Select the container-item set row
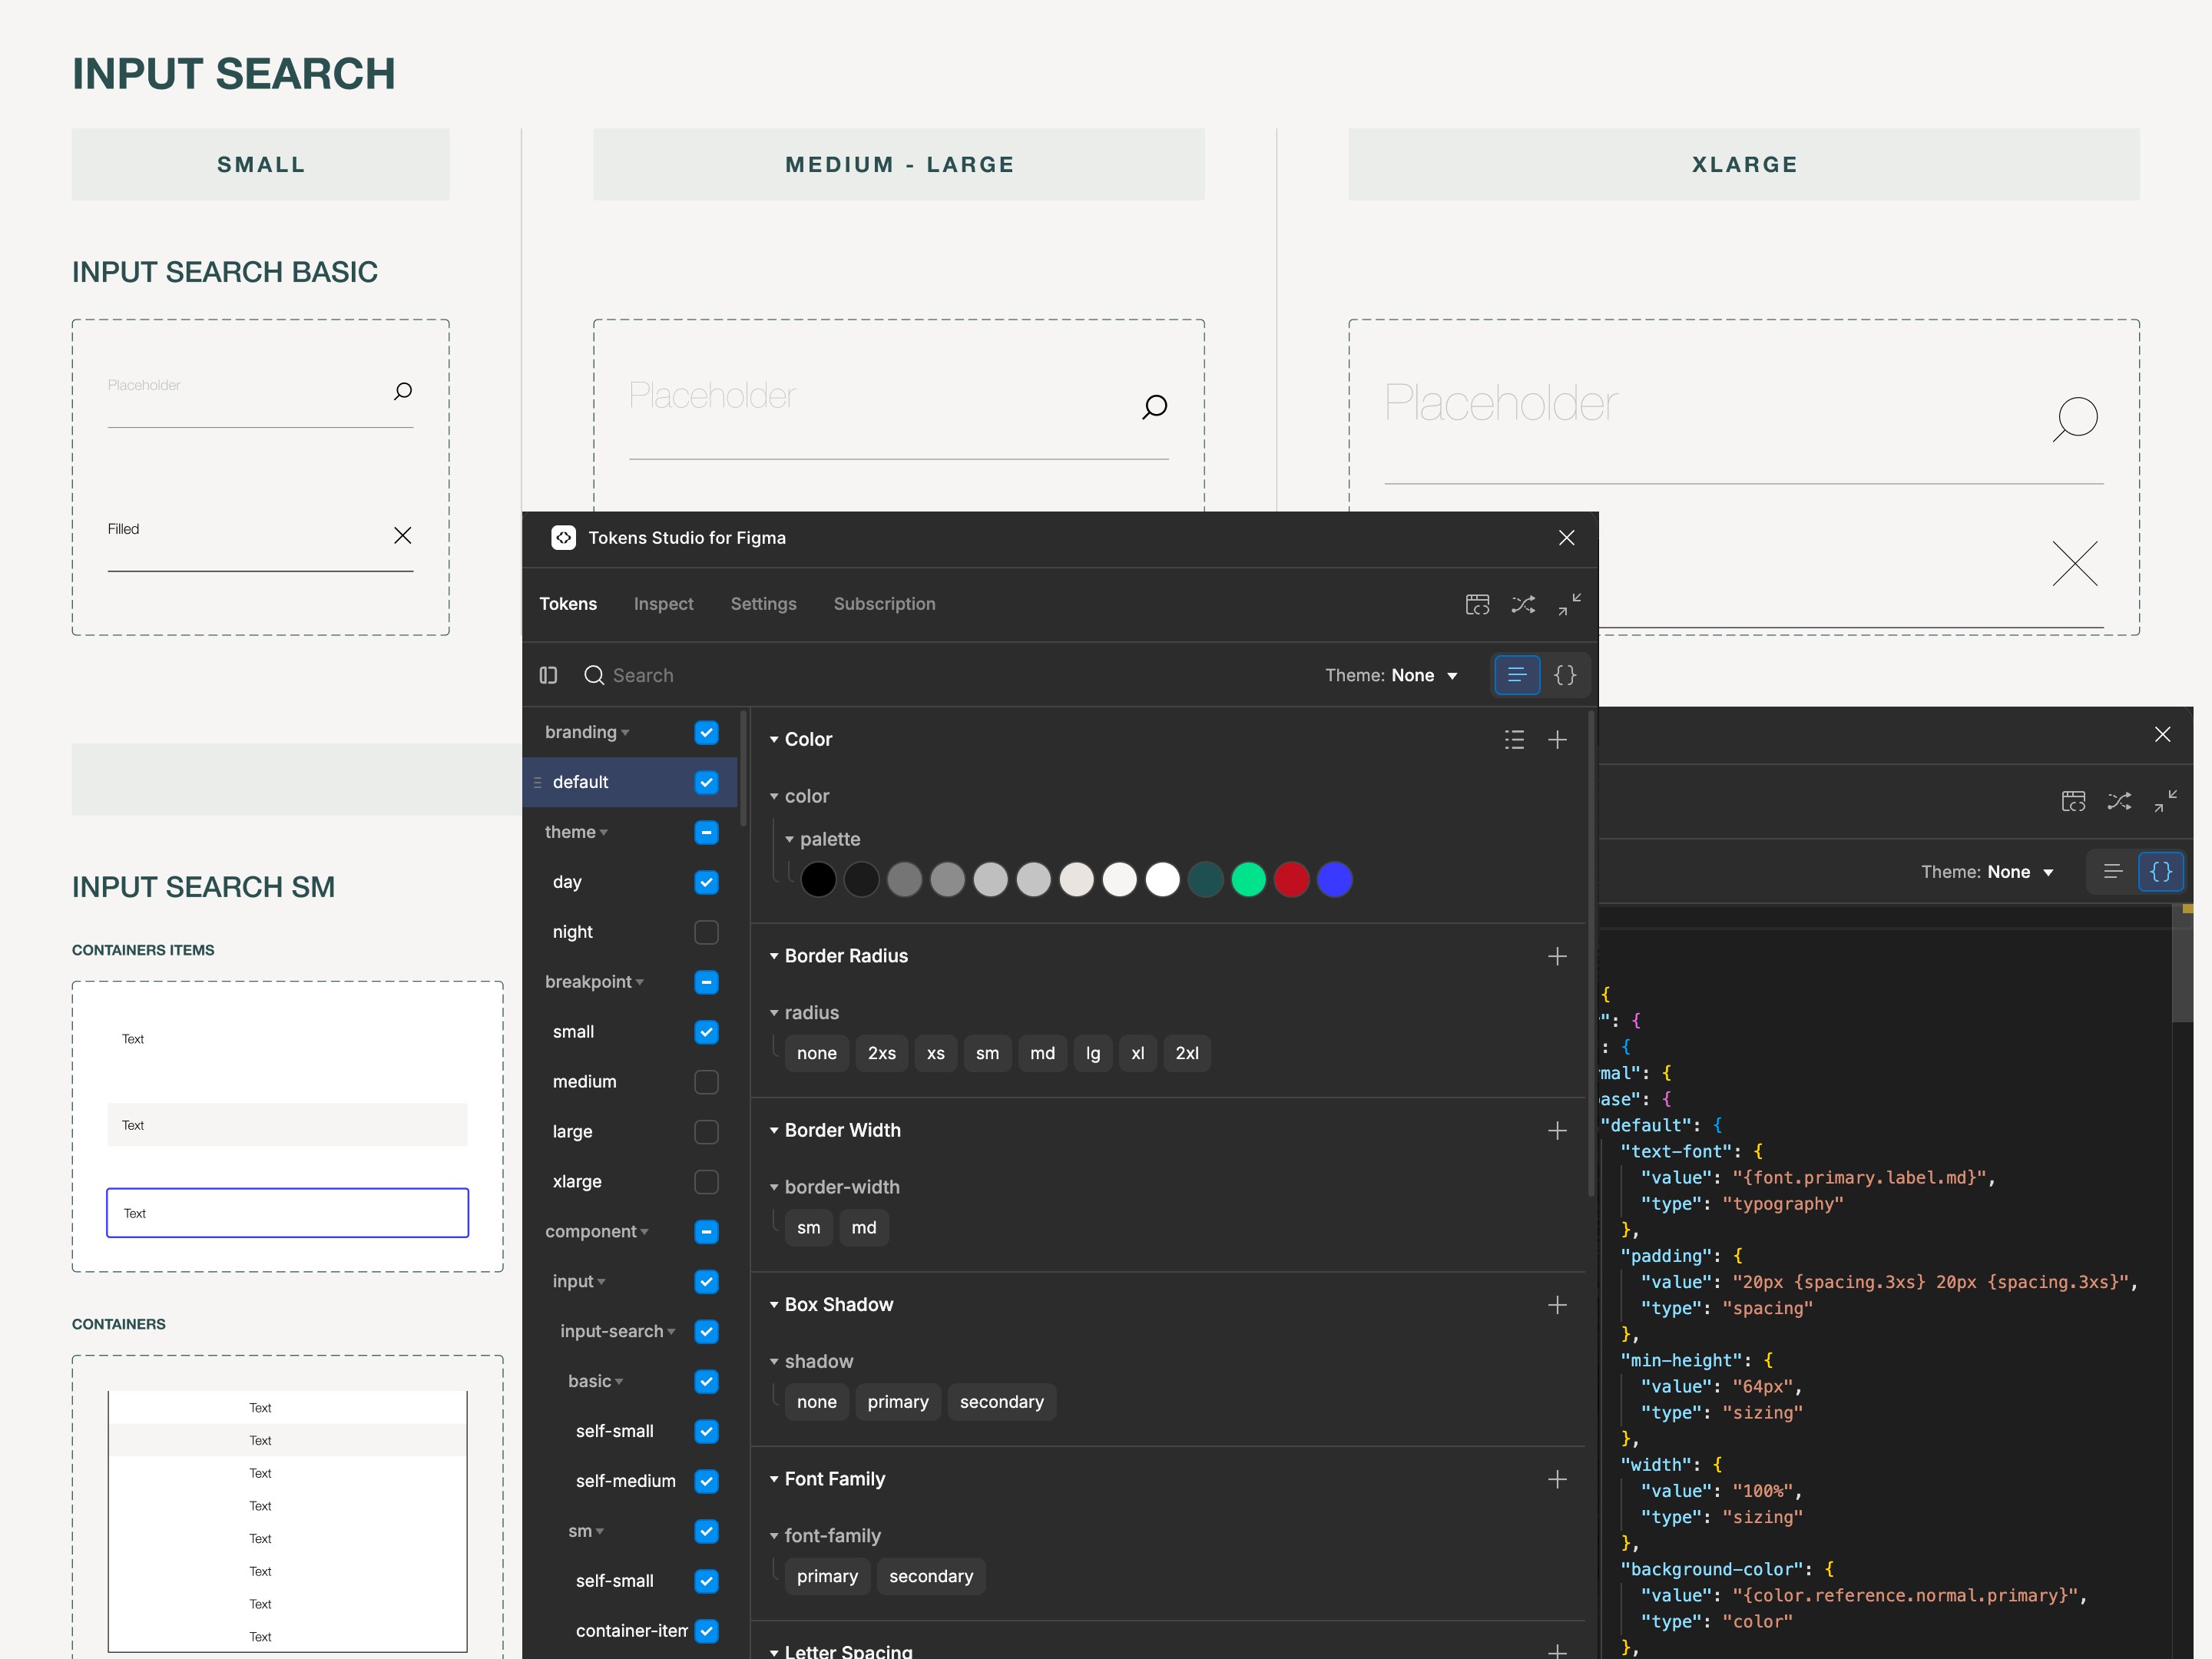Screen dimensions: 2212x1659 pyautogui.click(x=629, y=1631)
